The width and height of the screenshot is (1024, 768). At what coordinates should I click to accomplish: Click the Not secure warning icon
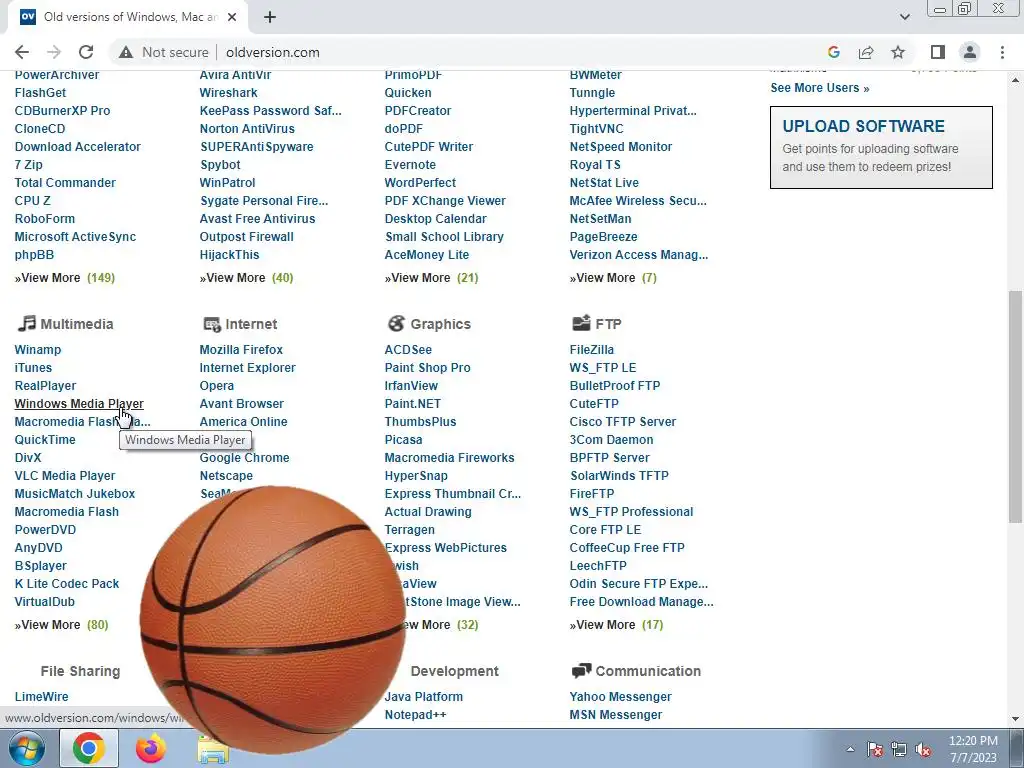(126, 52)
